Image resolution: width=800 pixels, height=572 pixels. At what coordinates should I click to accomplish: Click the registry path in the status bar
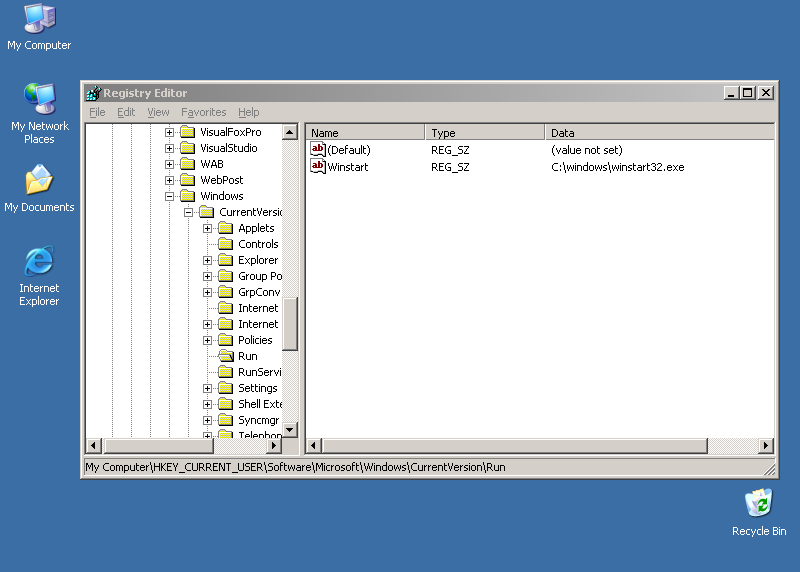tap(295, 467)
